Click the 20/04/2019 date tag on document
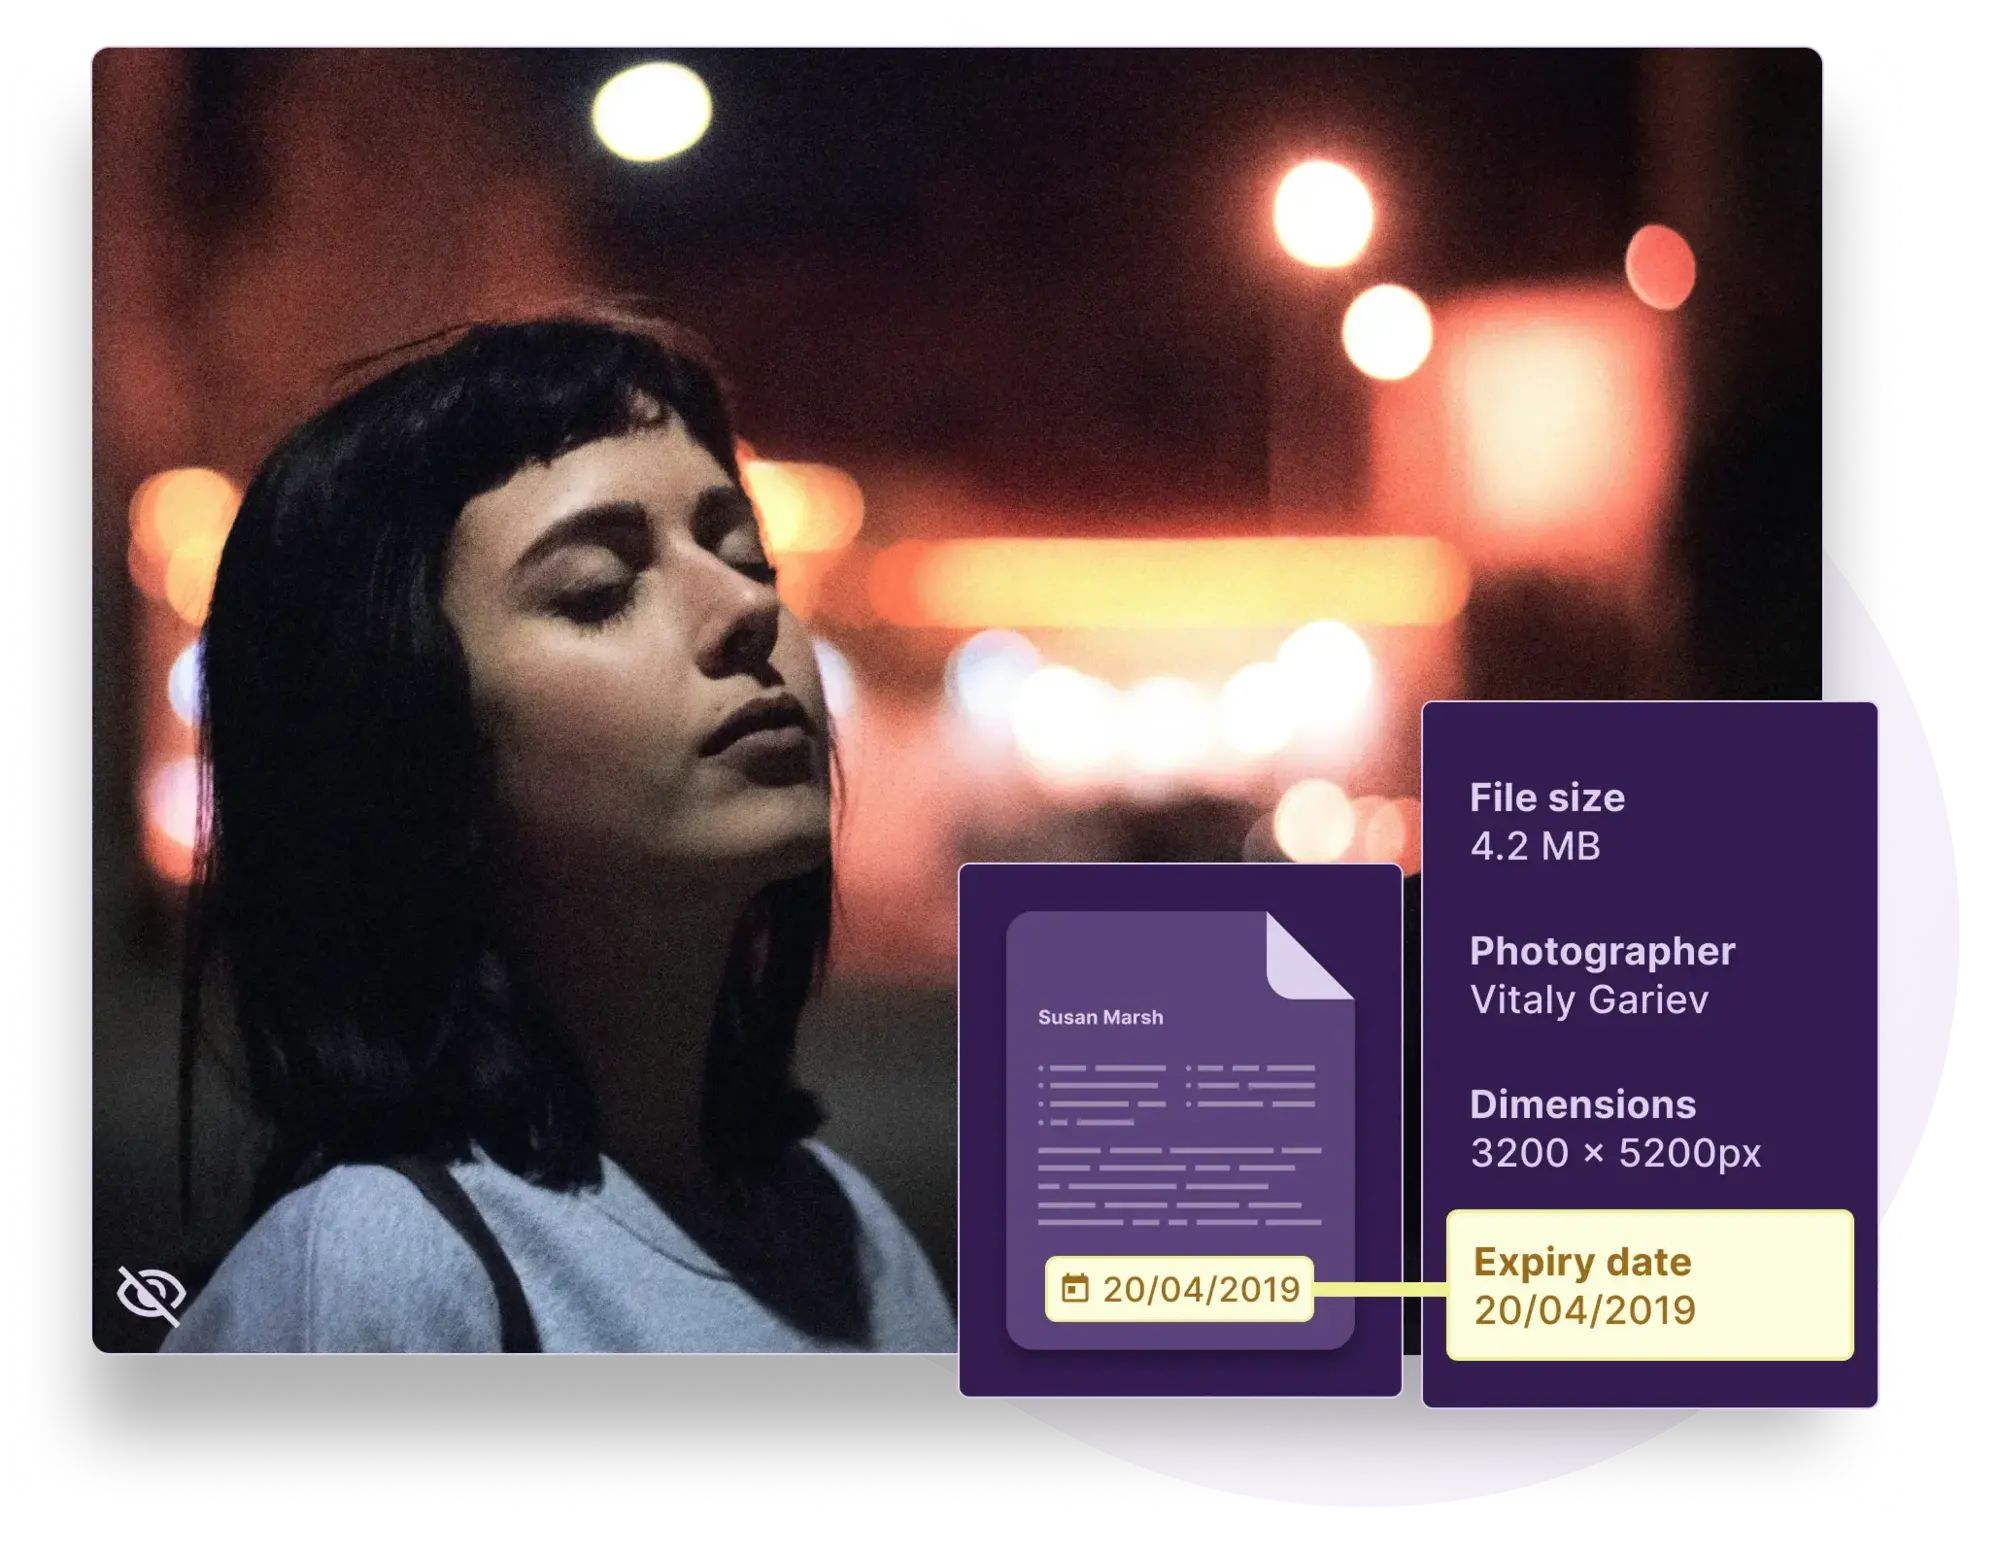Viewport: 1999px width, 1559px height. tap(1179, 1289)
